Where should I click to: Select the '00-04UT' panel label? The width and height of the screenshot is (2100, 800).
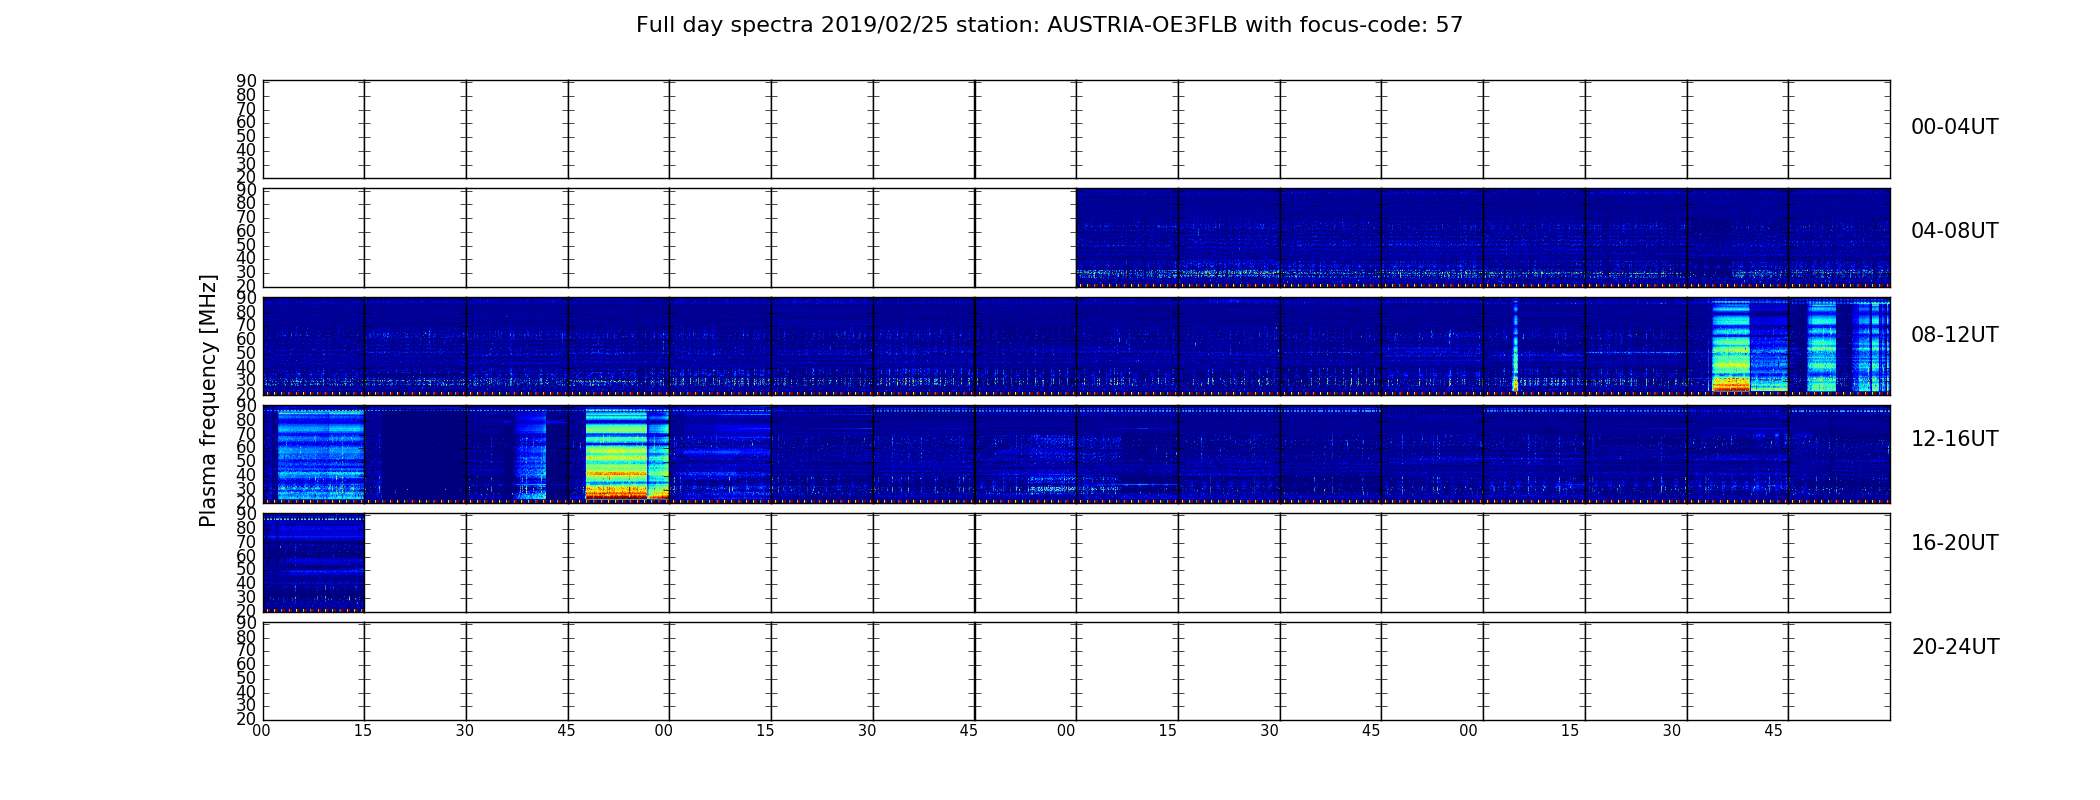coord(1954,127)
